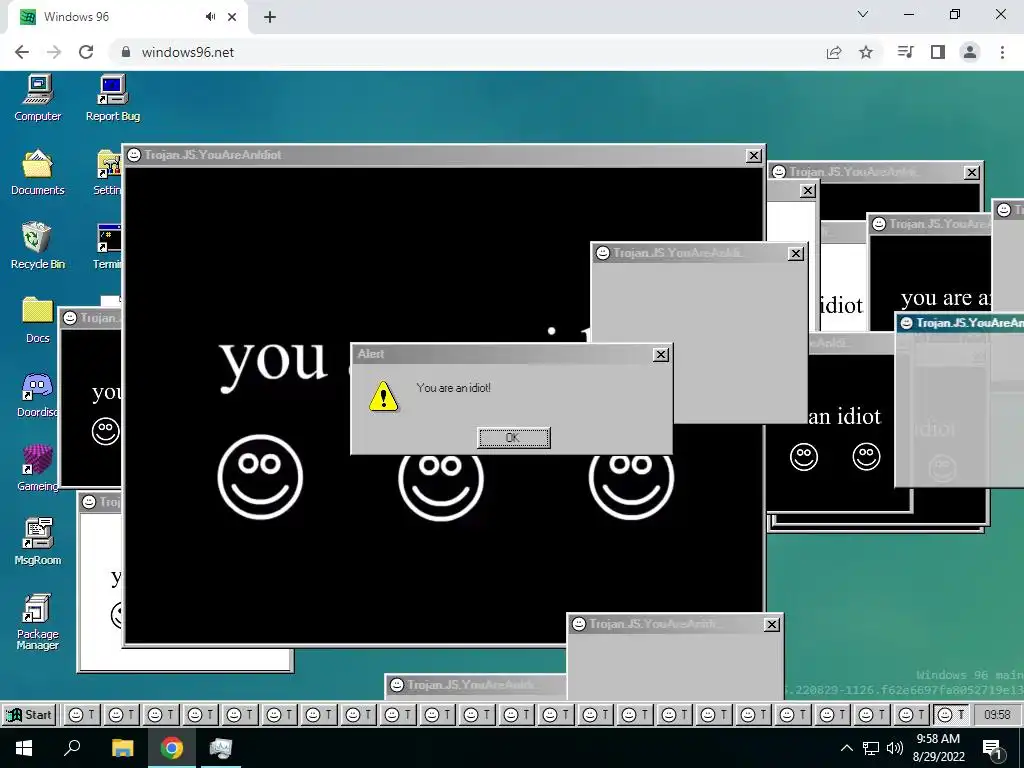
Task: Open the Settings desktop shortcut
Action: point(108,172)
